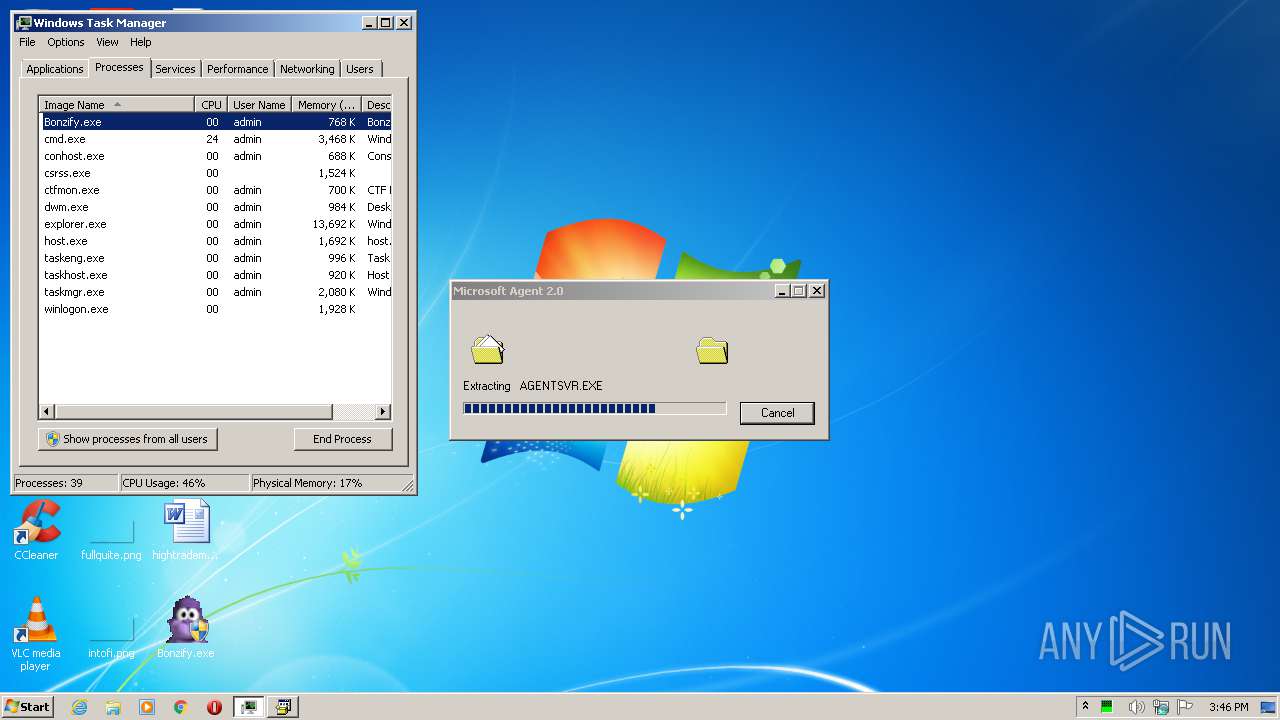Select the taskeng.exe process row
This screenshot has width=1280, height=720.
215,258
